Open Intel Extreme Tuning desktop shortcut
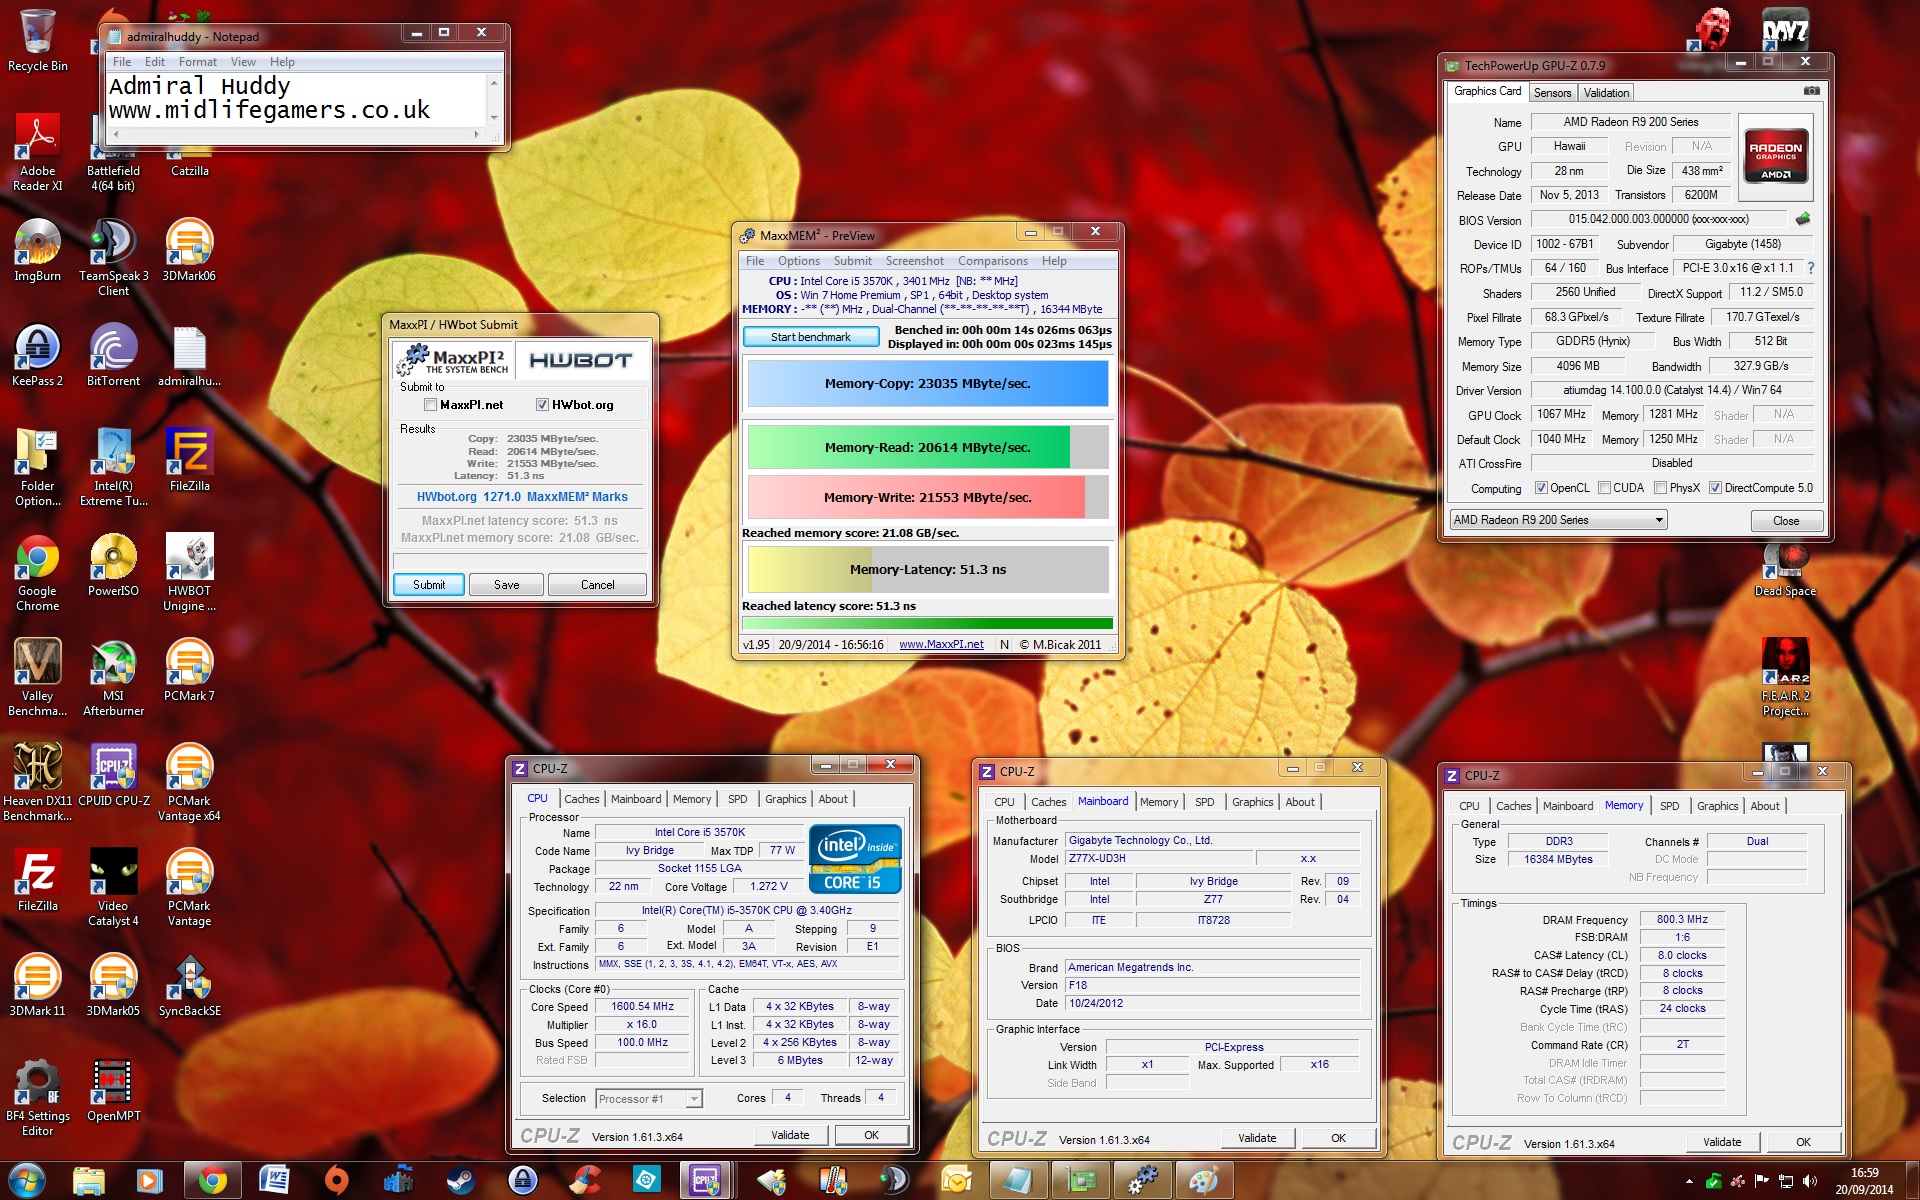Screen dimensions: 1920x1200 (113, 467)
